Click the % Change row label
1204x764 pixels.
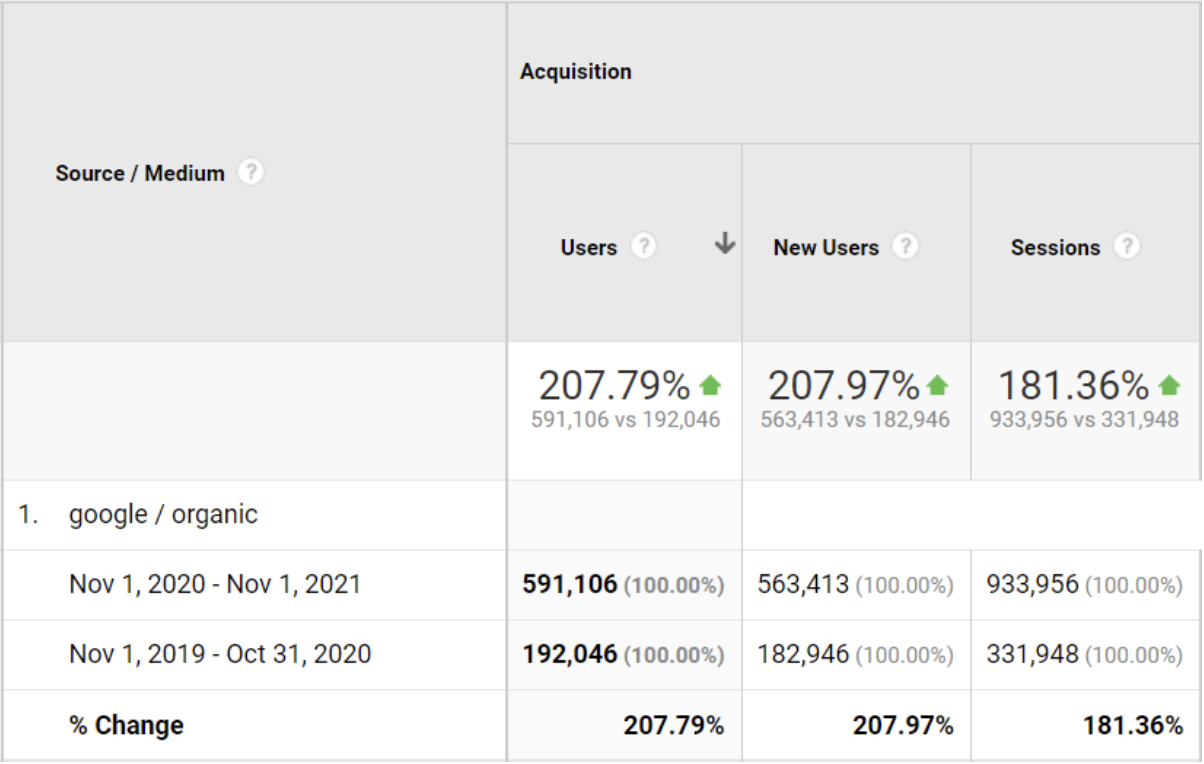(126, 725)
